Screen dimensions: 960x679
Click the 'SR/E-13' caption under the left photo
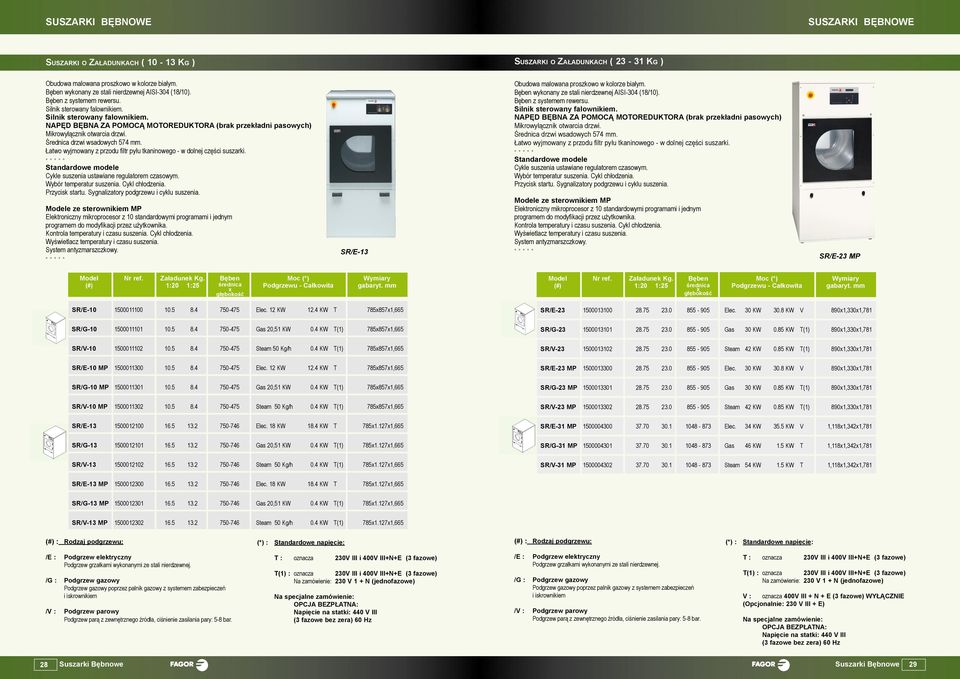click(354, 252)
